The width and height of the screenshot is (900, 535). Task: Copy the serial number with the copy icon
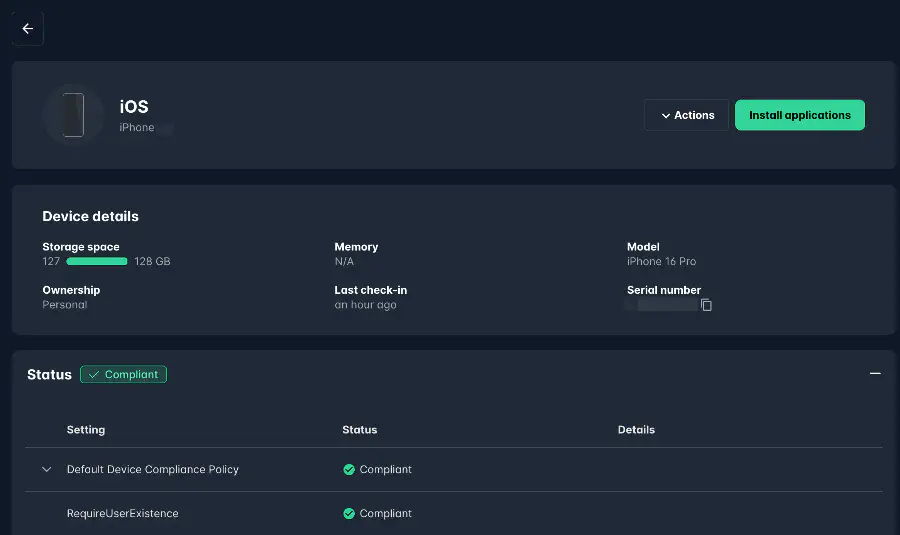[706, 305]
